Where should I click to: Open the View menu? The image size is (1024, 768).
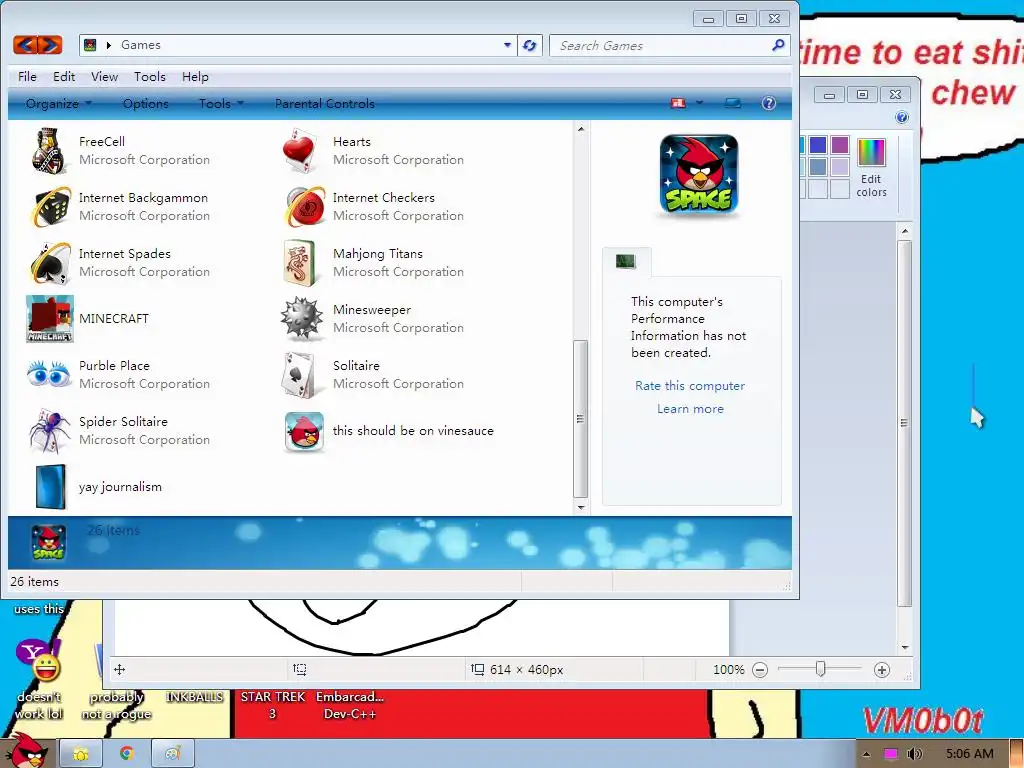tap(104, 76)
